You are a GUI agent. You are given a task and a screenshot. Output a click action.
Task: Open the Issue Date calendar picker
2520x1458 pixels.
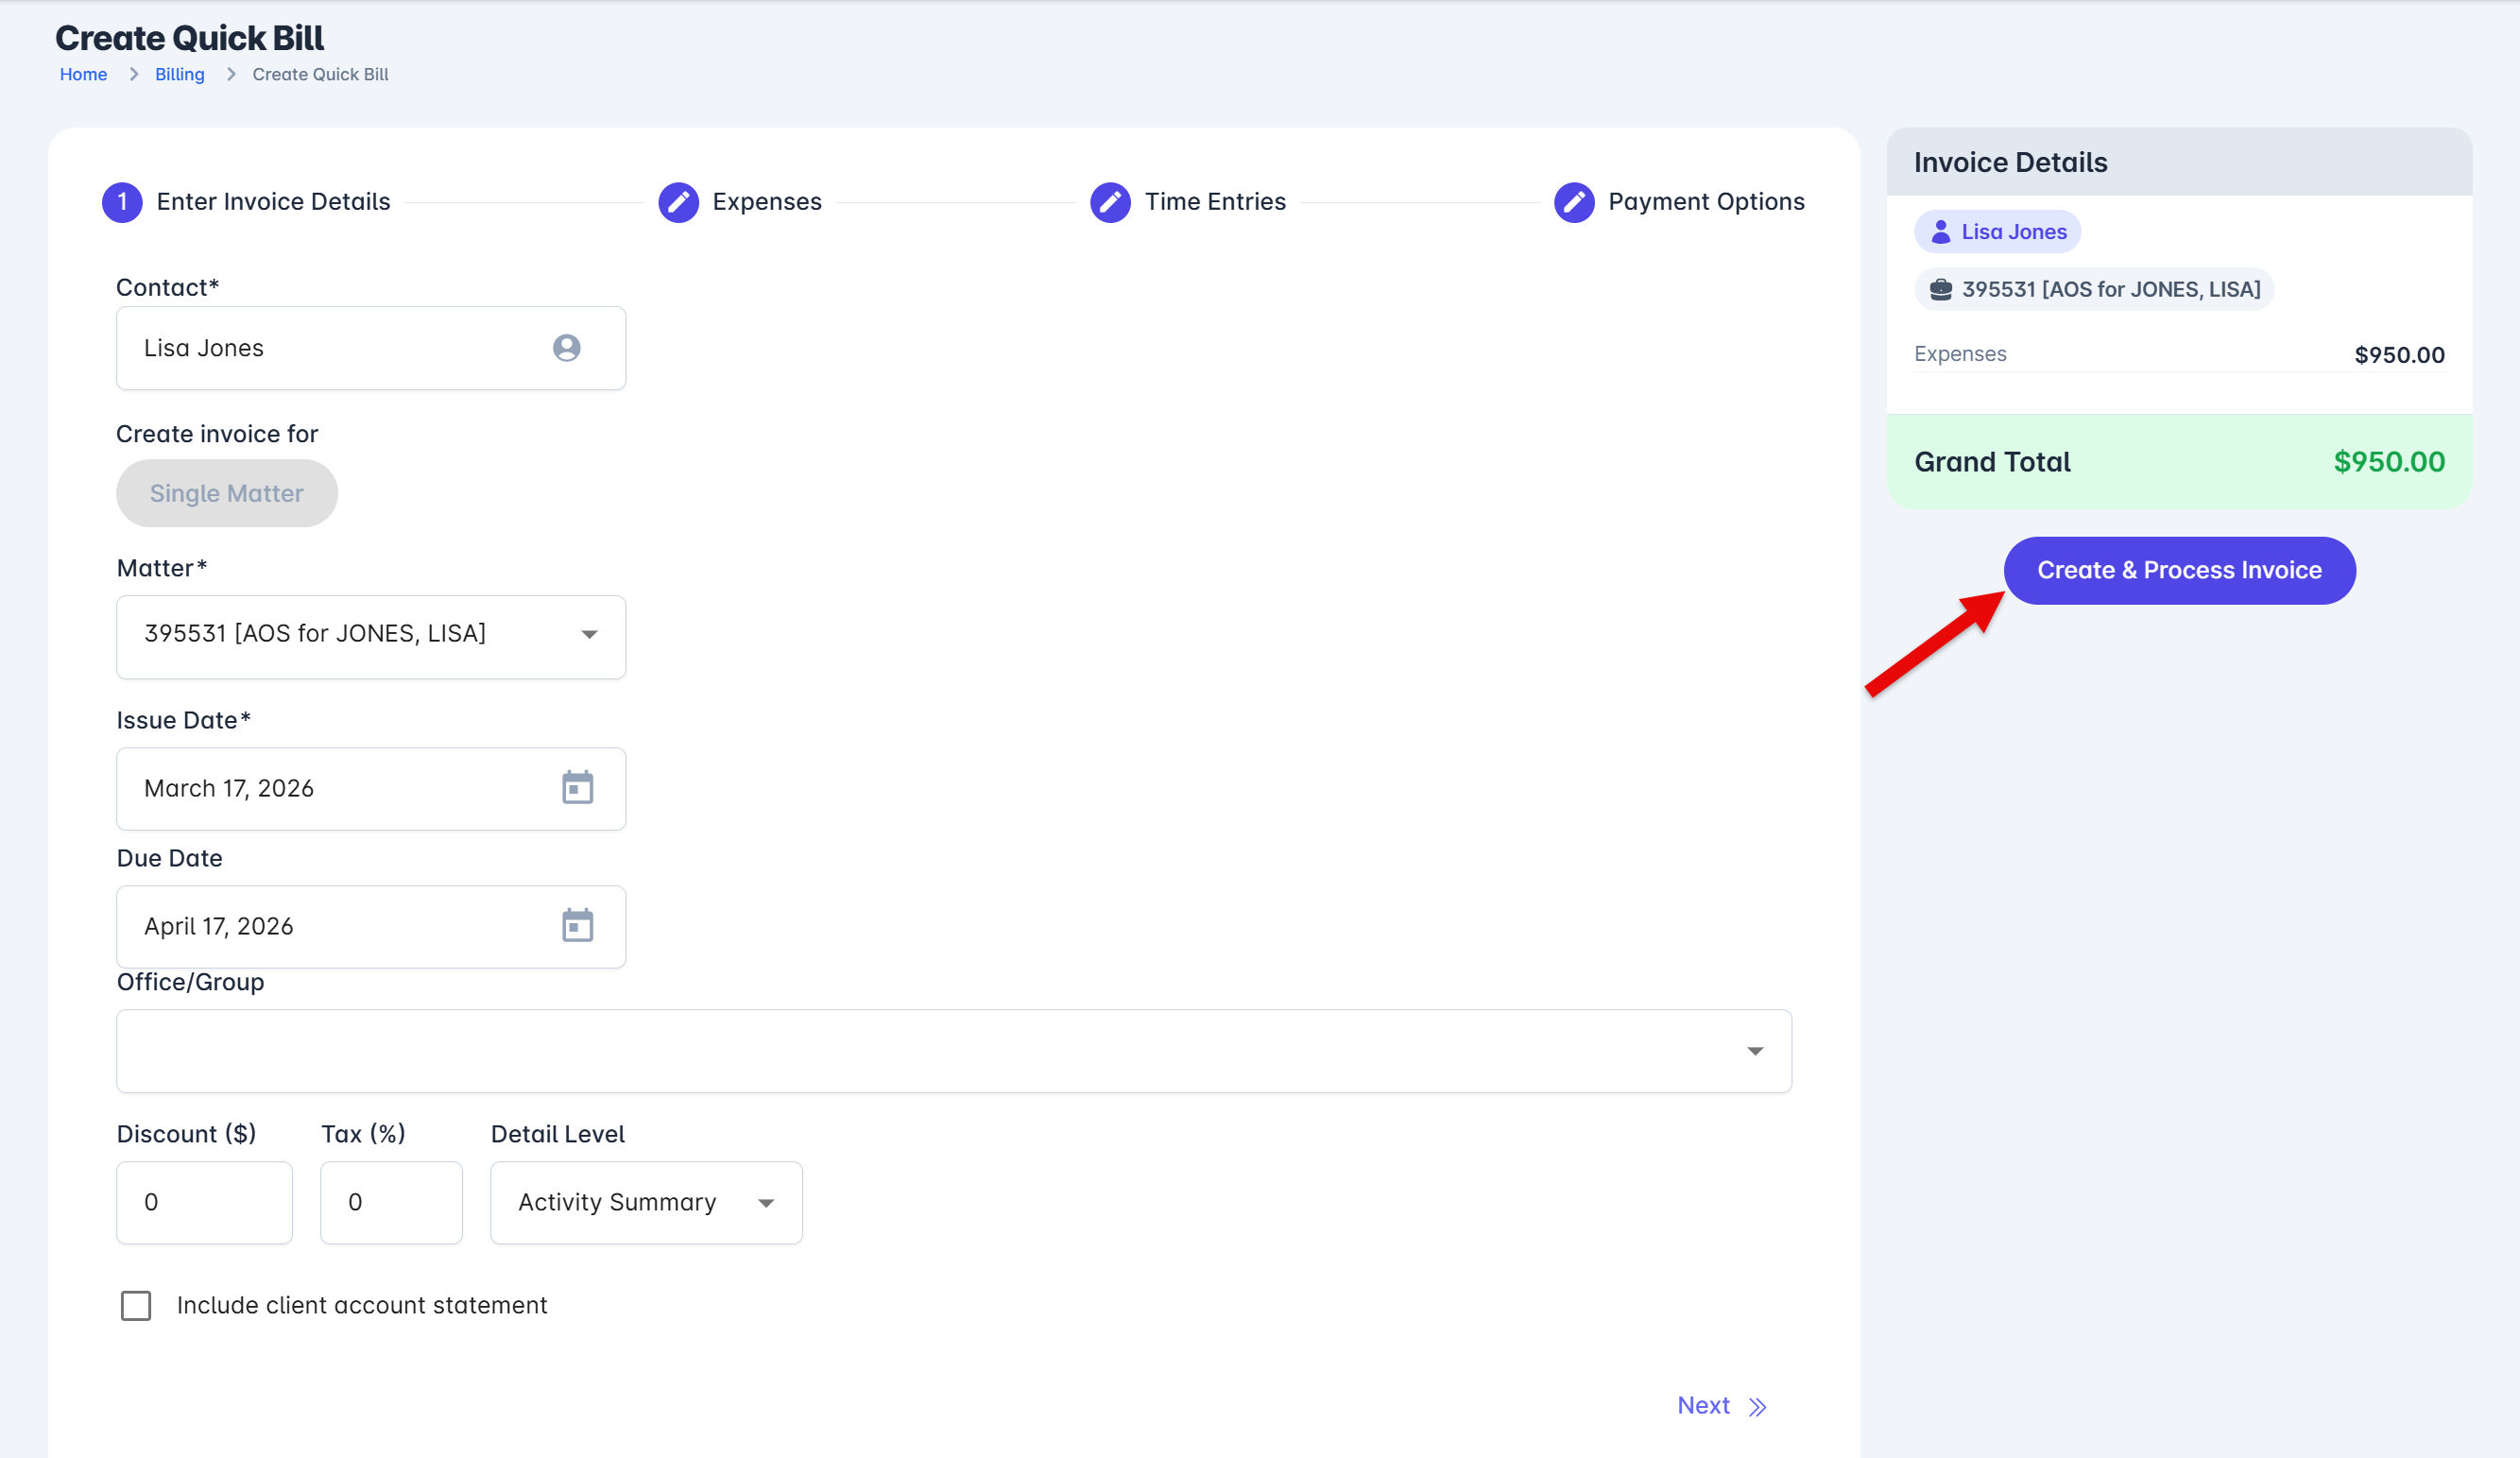pos(577,788)
